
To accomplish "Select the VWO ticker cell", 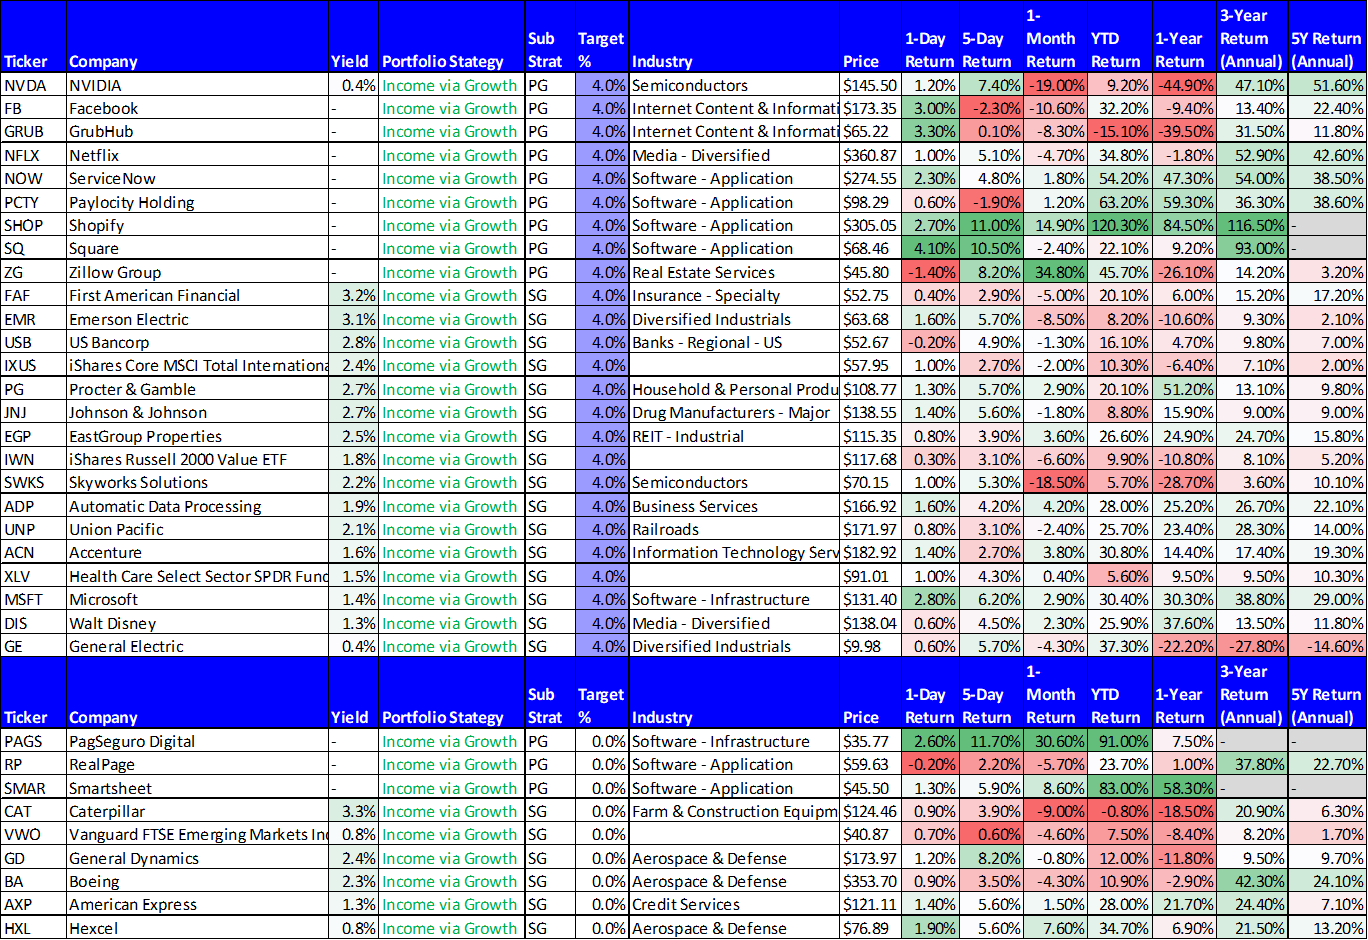I will coord(33,834).
